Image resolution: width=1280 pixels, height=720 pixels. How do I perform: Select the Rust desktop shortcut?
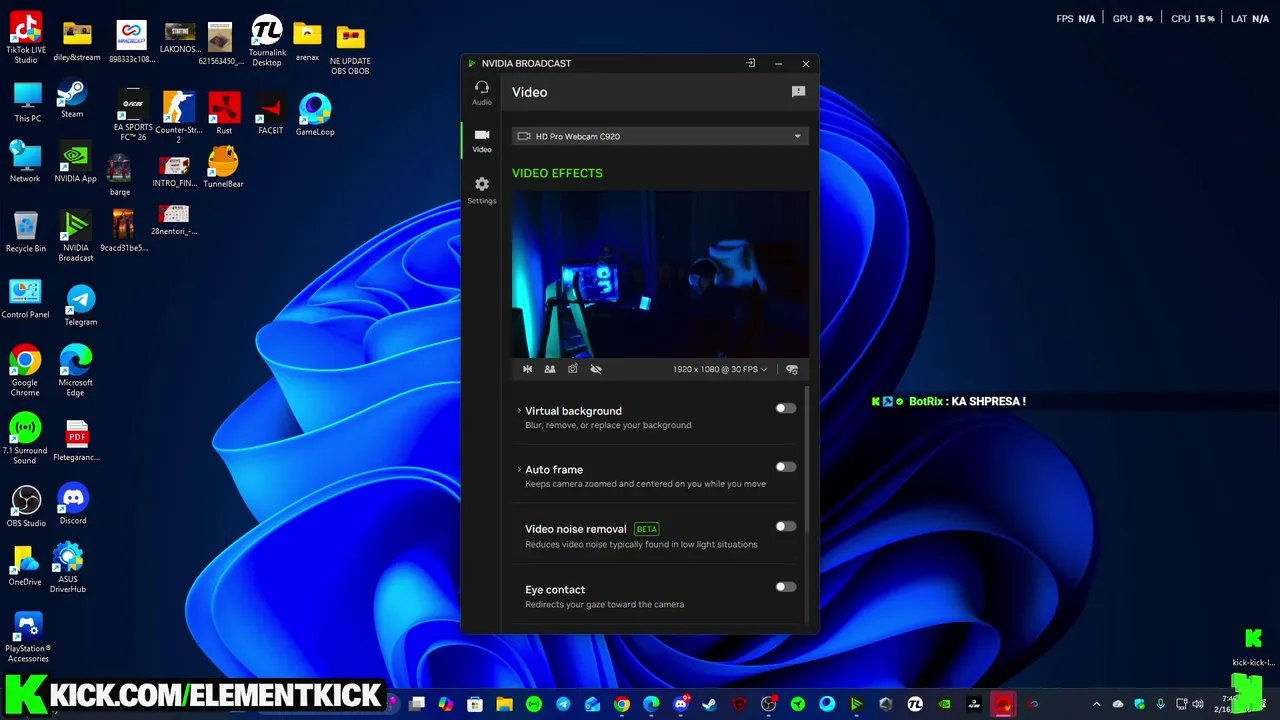pos(224,113)
